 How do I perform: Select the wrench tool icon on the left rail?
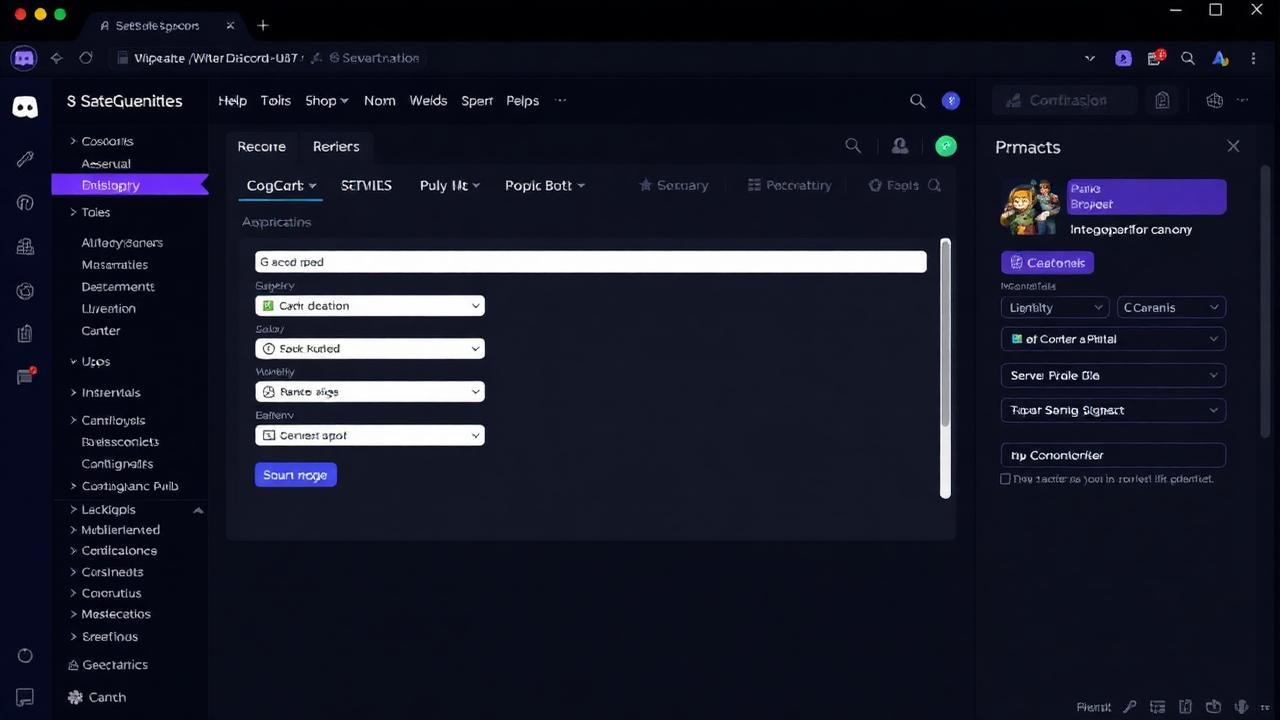pyautogui.click(x=24, y=158)
